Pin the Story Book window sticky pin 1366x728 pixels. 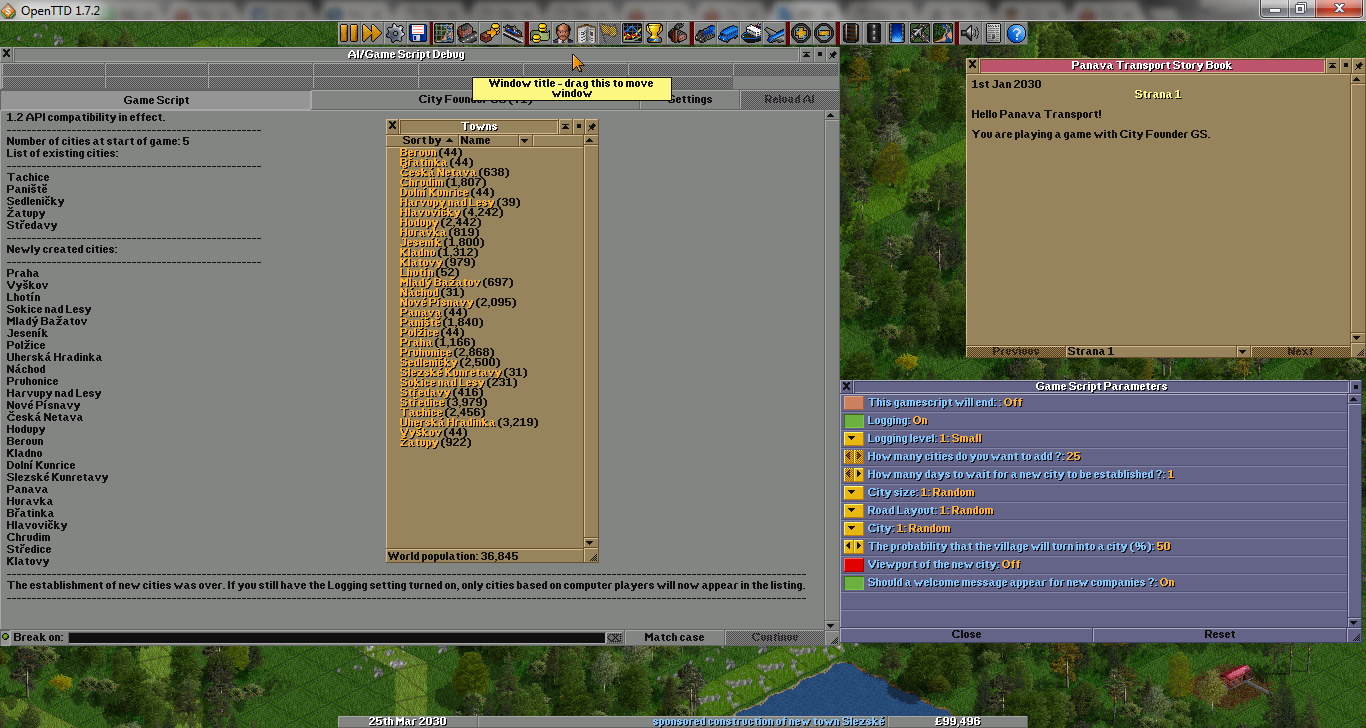pos(1358,65)
